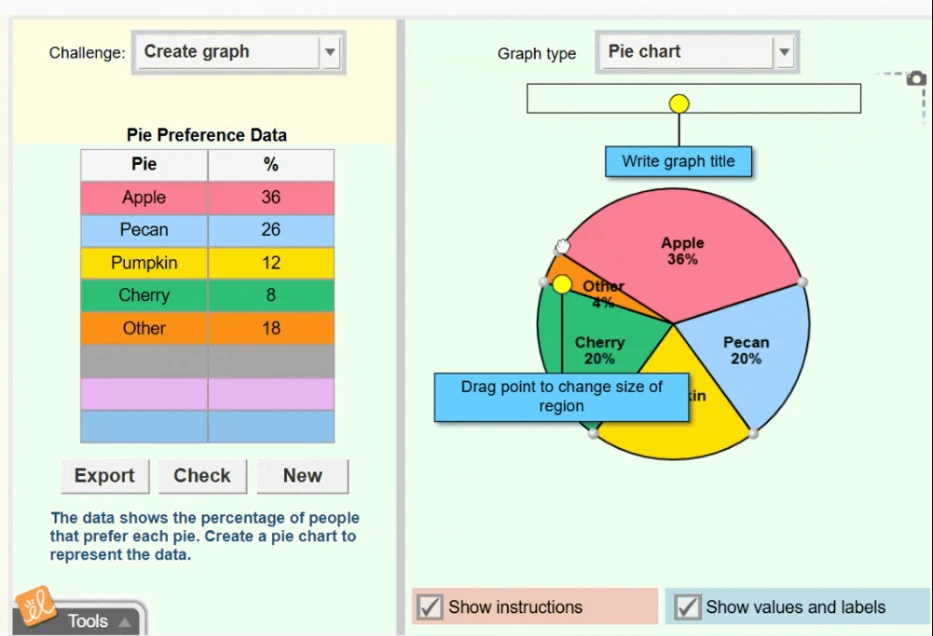Toggle the Show instructions checkbox
This screenshot has width=933, height=636.
(430, 607)
